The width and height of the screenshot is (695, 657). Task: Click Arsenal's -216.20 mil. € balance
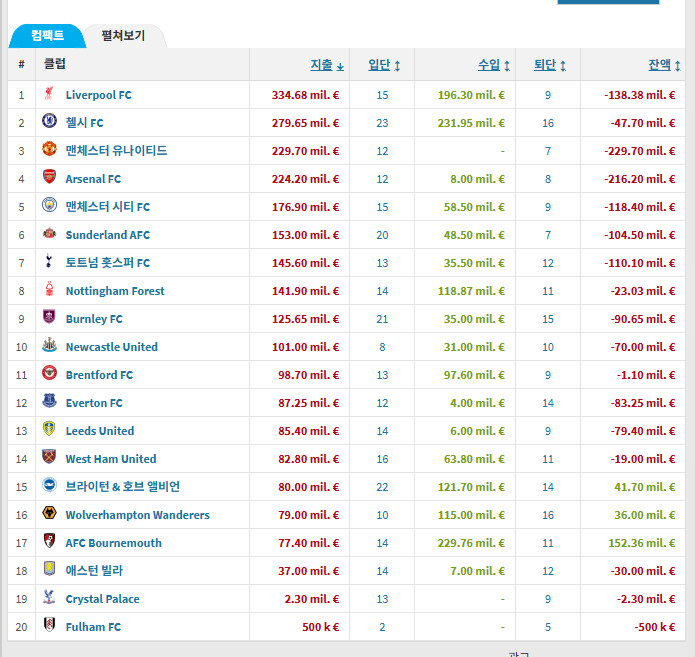click(x=640, y=179)
